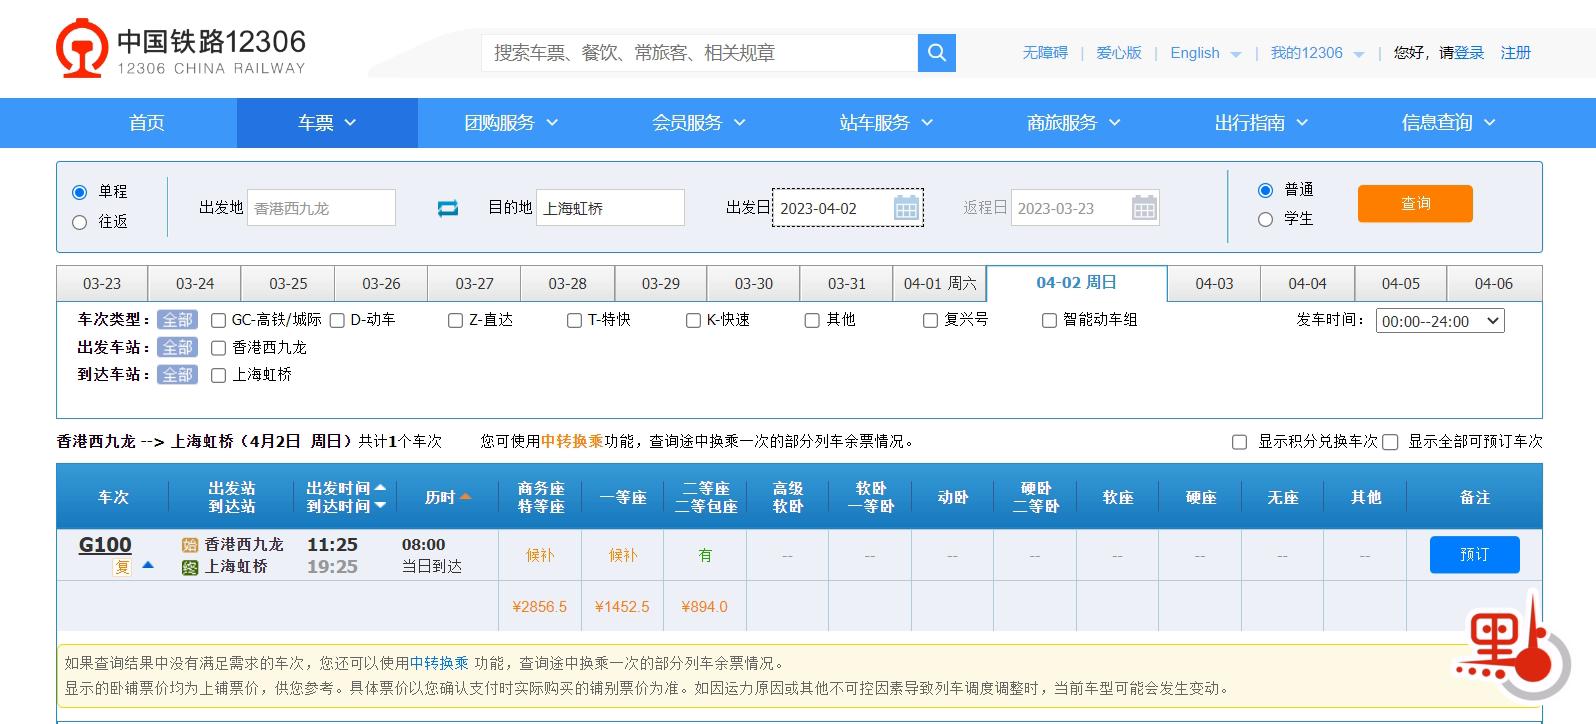Expand 车票 navigation menu
Image resolution: width=1596 pixels, height=724 pixels.
coord(327,123)
